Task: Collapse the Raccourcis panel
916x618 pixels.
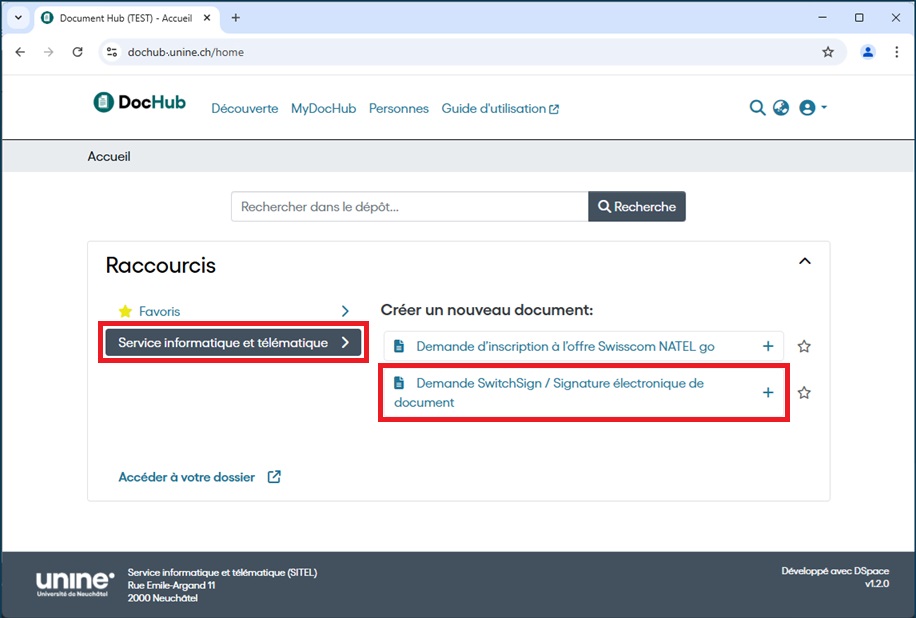Action: point(805,262)
